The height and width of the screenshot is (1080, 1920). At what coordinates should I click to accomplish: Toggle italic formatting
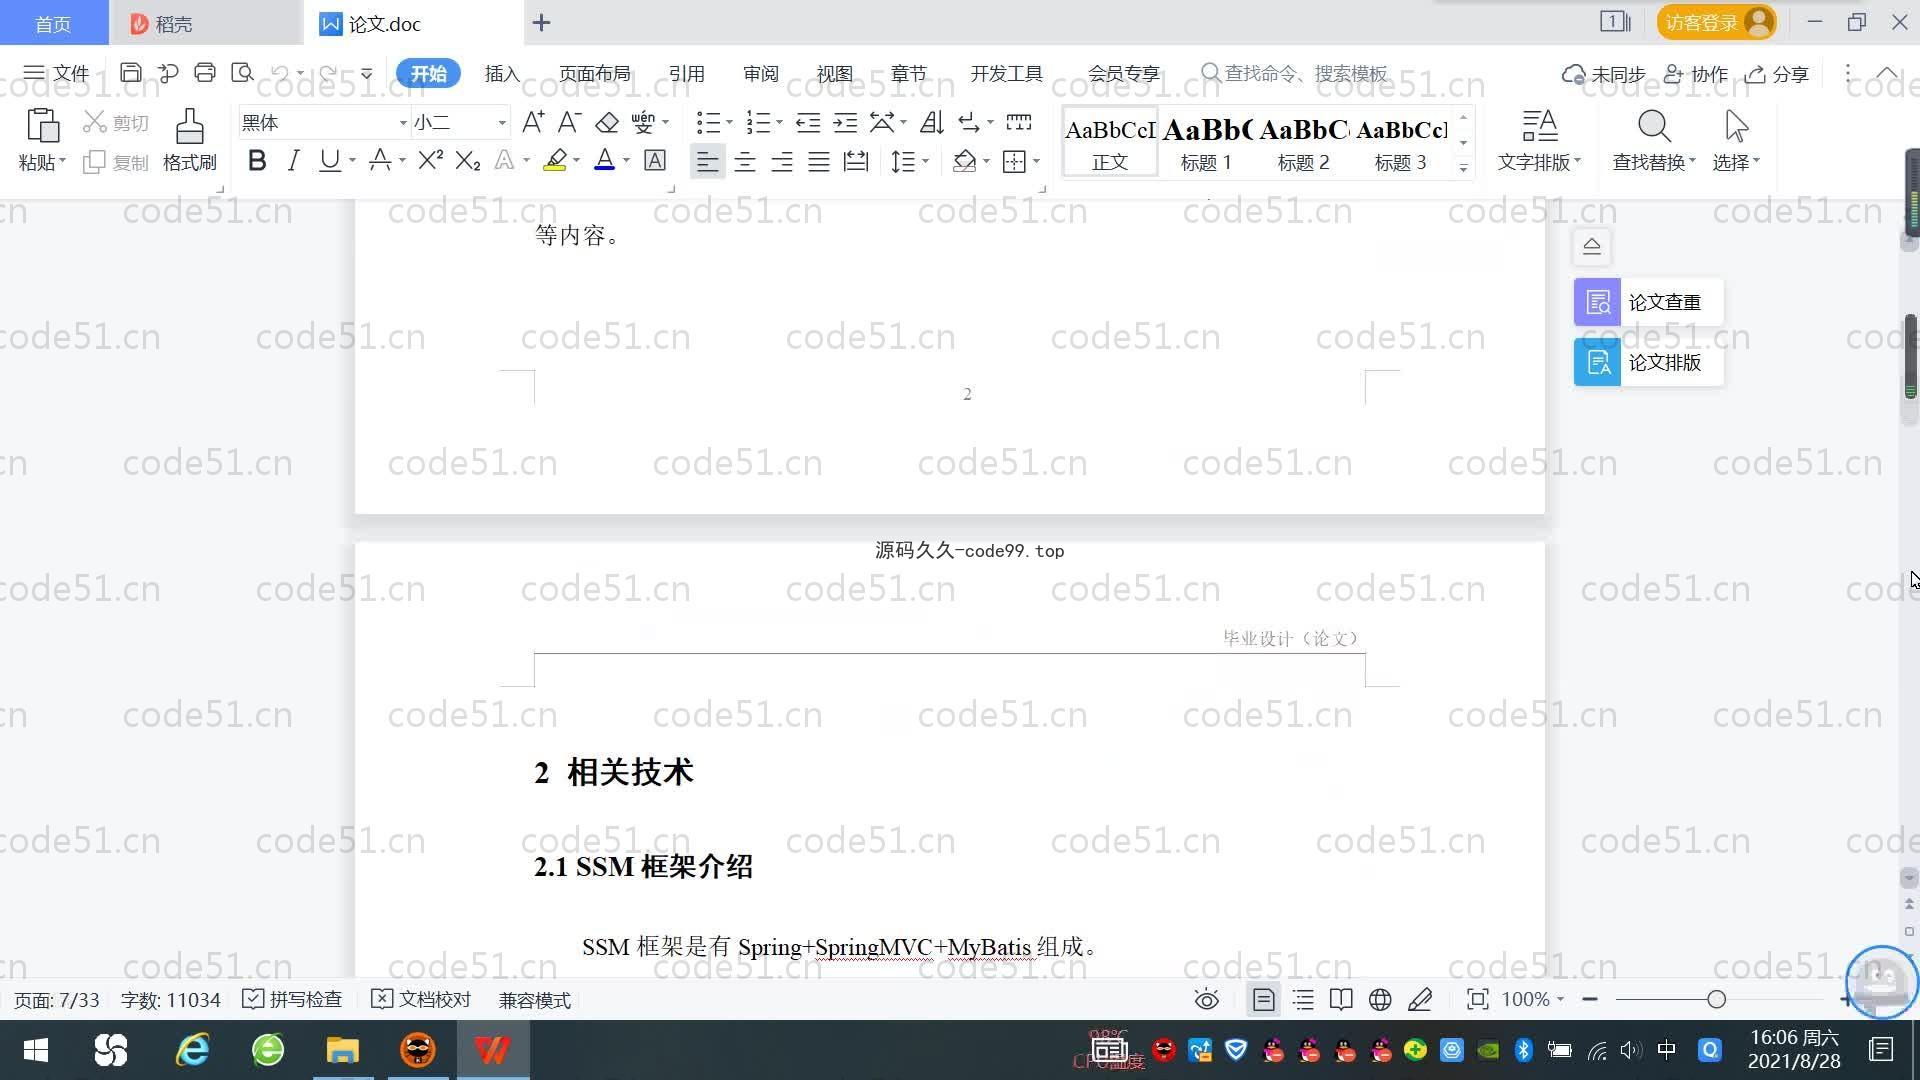coord(293,160)
